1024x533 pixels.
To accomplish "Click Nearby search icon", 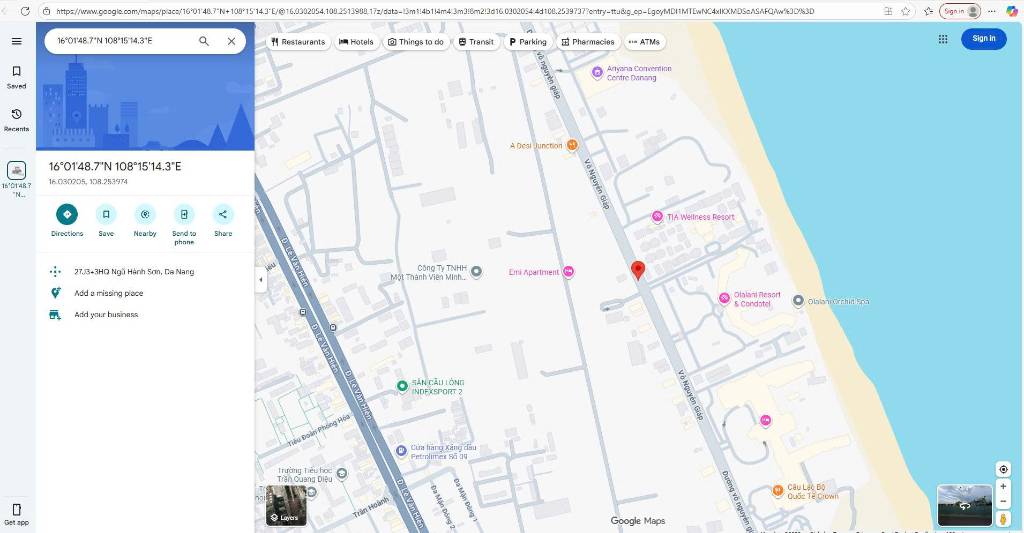I will coord(145,214).
